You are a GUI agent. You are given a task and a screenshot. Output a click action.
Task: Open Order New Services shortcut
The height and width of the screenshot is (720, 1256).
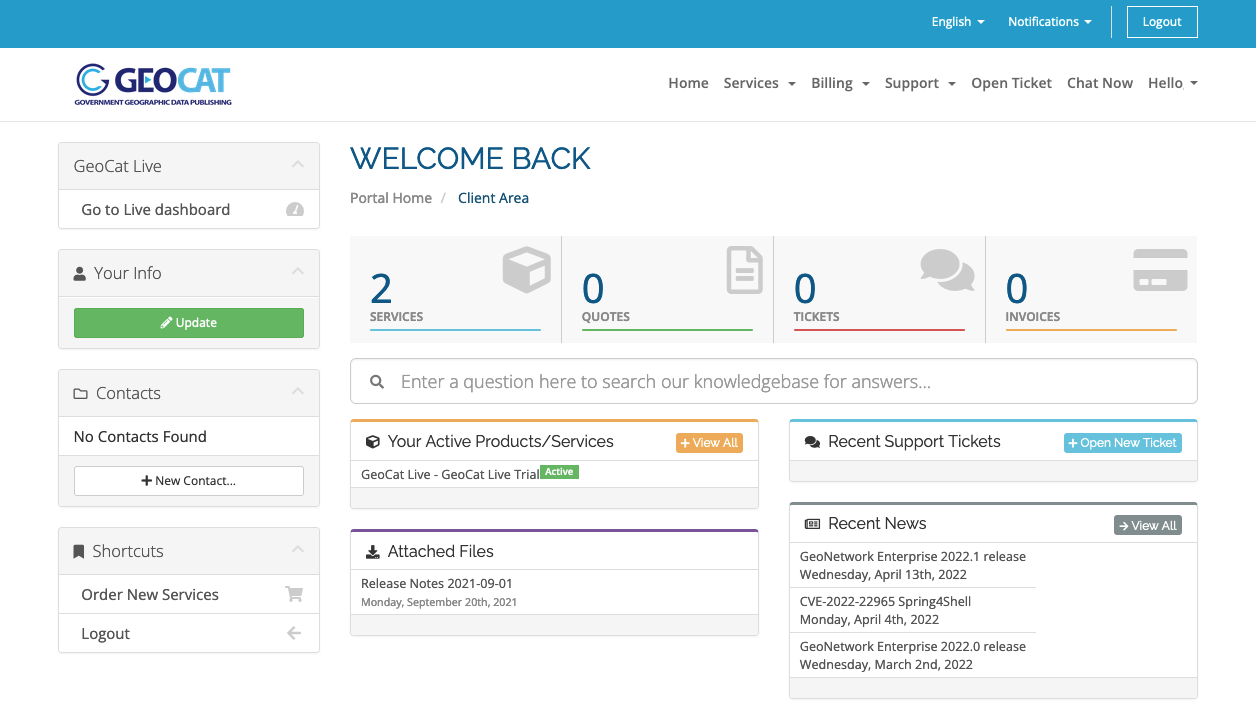point(189,594)
